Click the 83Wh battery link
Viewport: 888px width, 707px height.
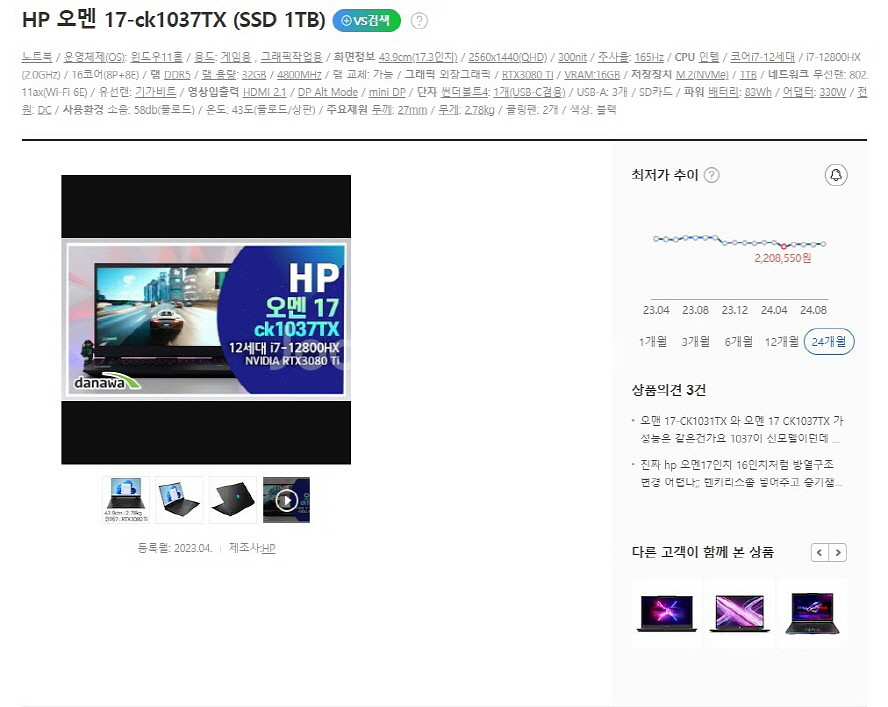(758, 92)
